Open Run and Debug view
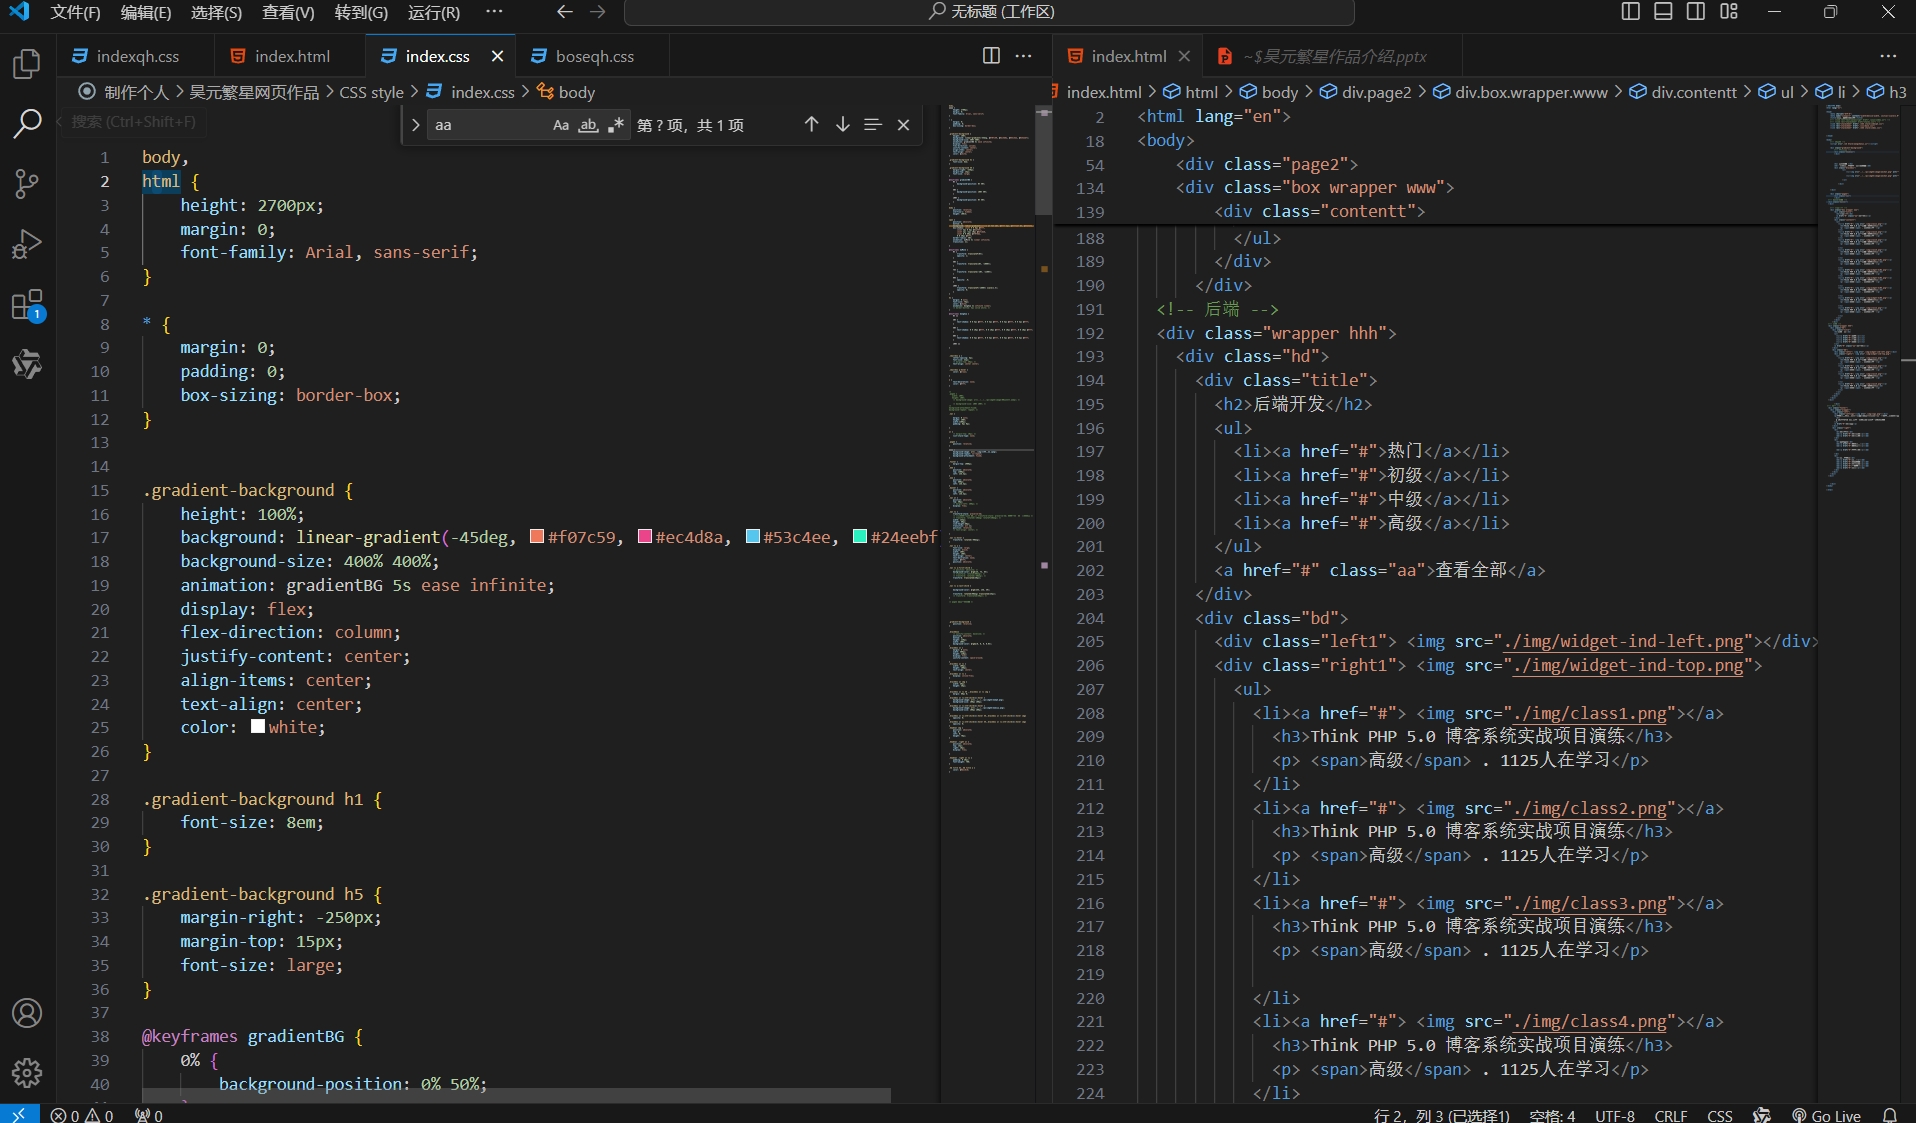The image size is (1916, 1123). pyautogui.click(x=27, y=244)
